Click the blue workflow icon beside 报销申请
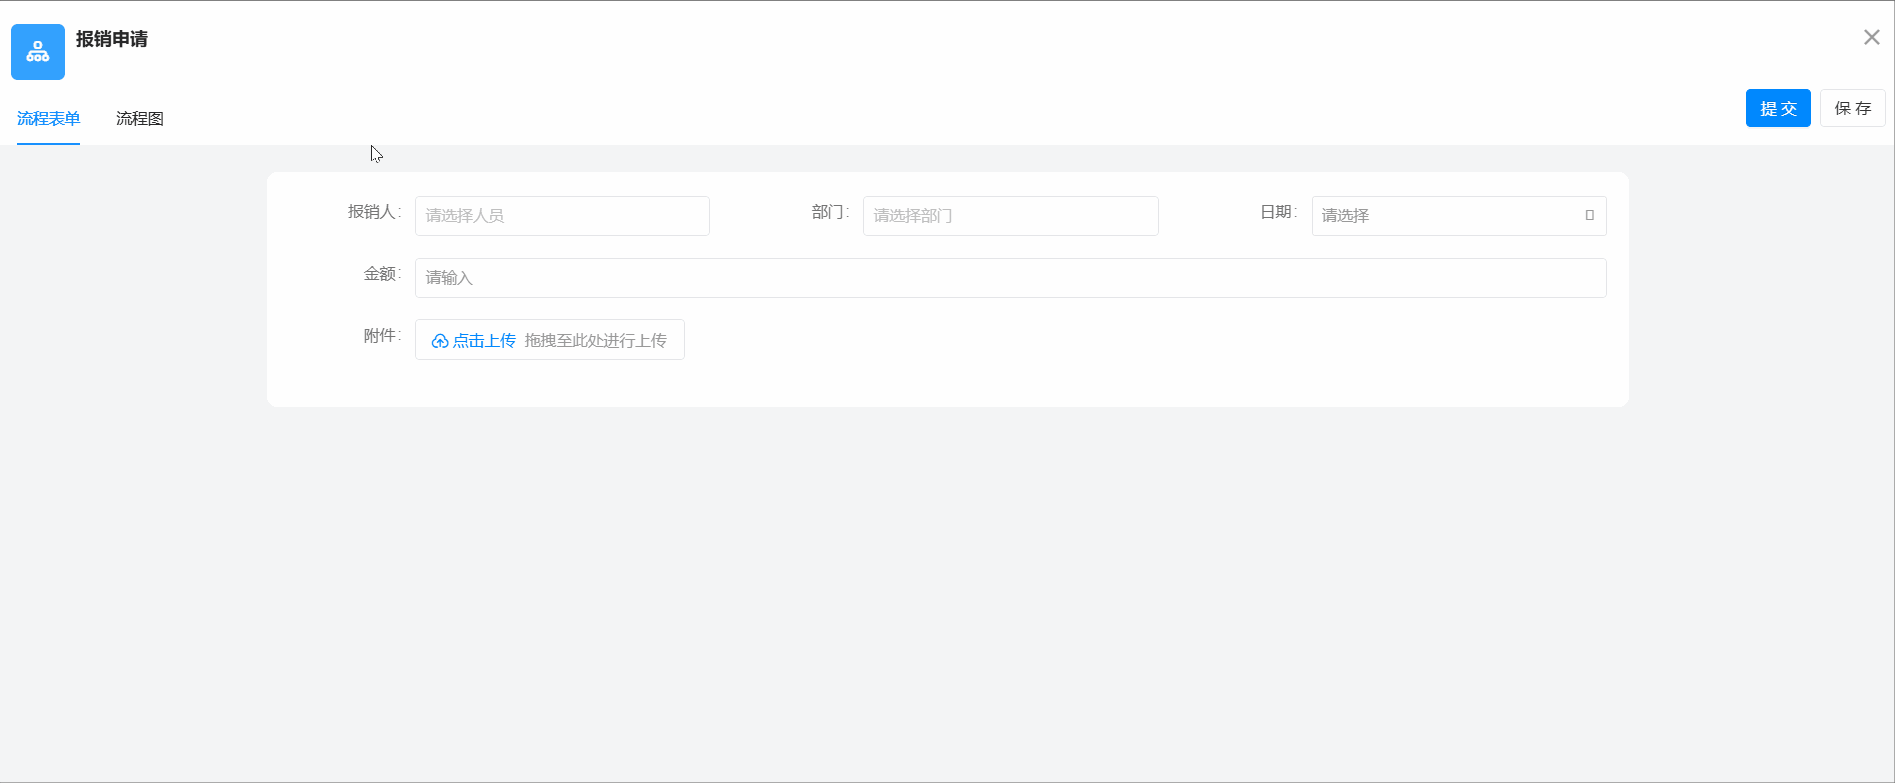The width and height of the screenshot is (1895, 783). [x=38, y=52]
